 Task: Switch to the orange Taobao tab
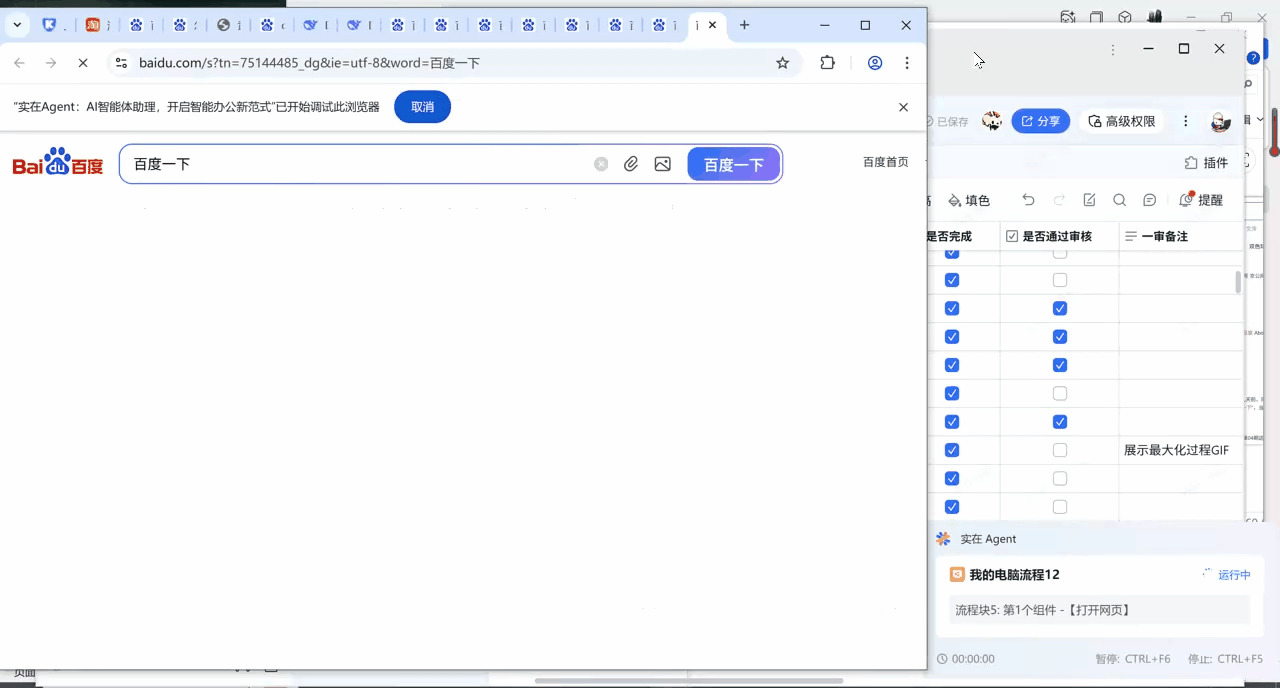(x=92, y=25)
